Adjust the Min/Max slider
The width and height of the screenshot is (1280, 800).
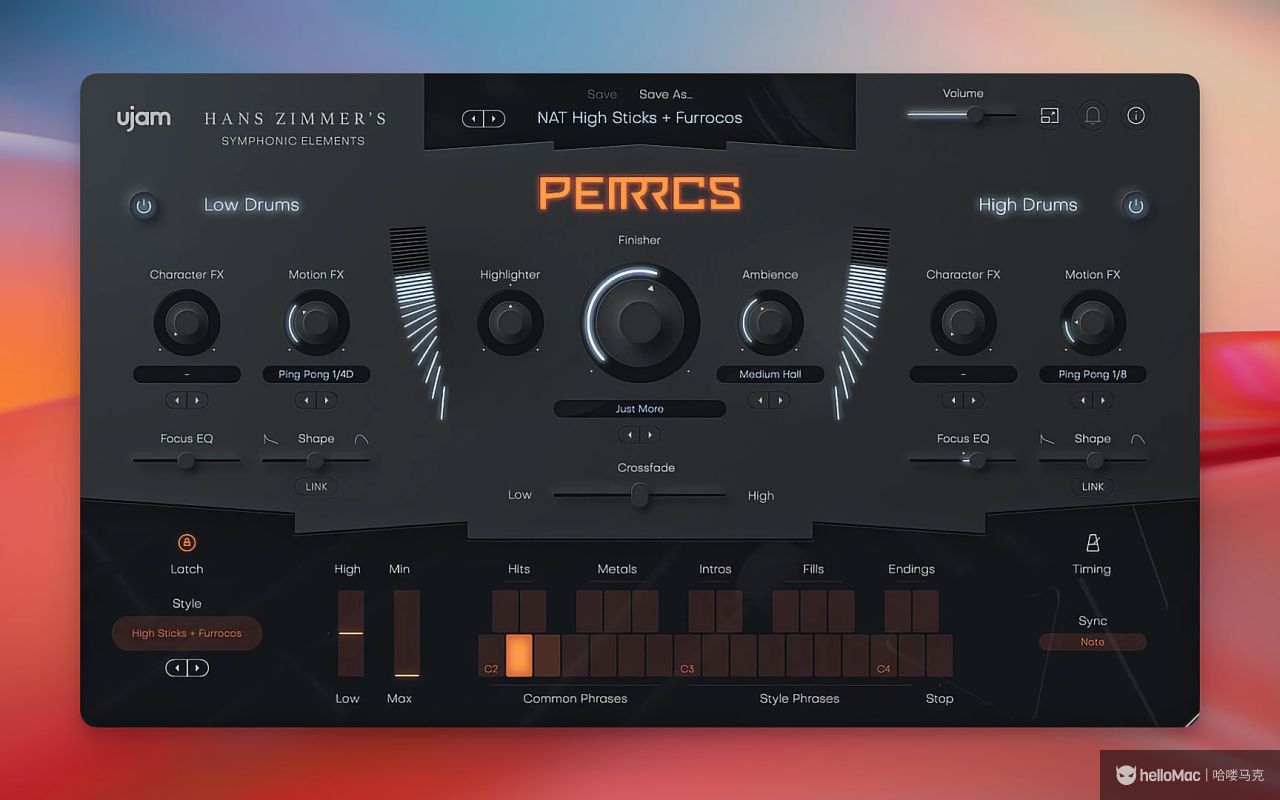click(407, 633)
